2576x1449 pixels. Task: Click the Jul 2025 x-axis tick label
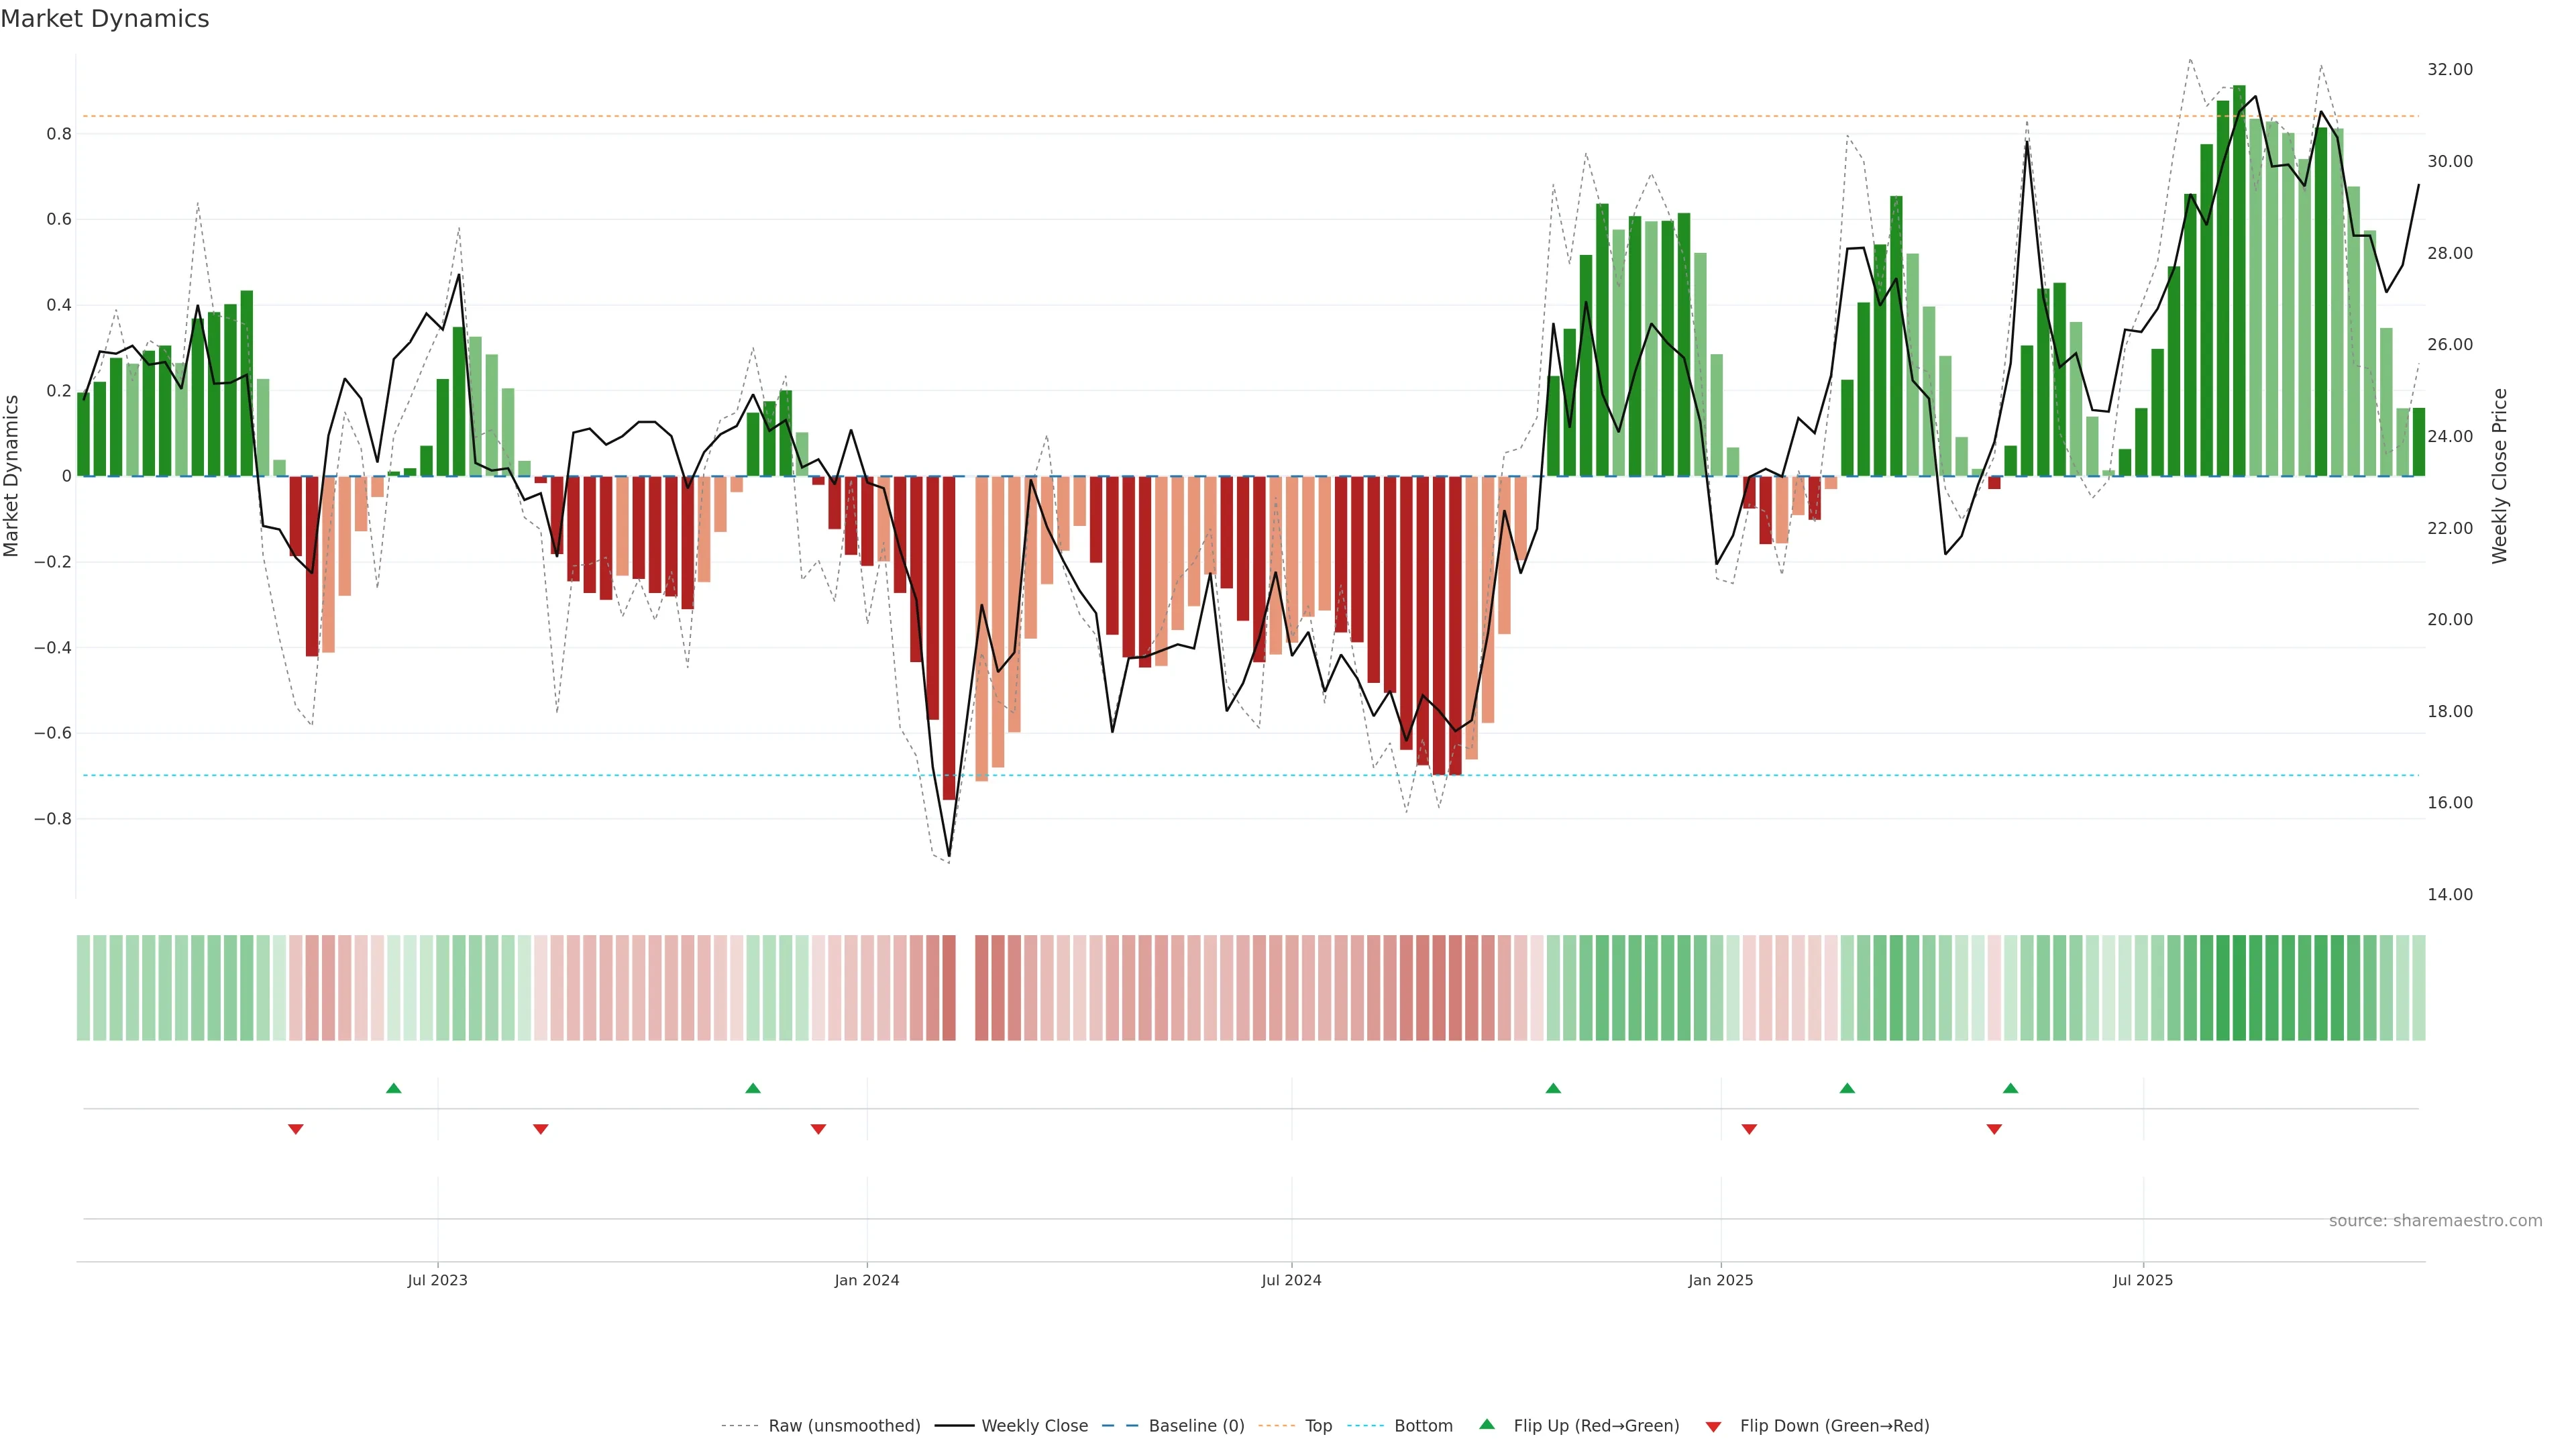click(x=2143, y=1280)
